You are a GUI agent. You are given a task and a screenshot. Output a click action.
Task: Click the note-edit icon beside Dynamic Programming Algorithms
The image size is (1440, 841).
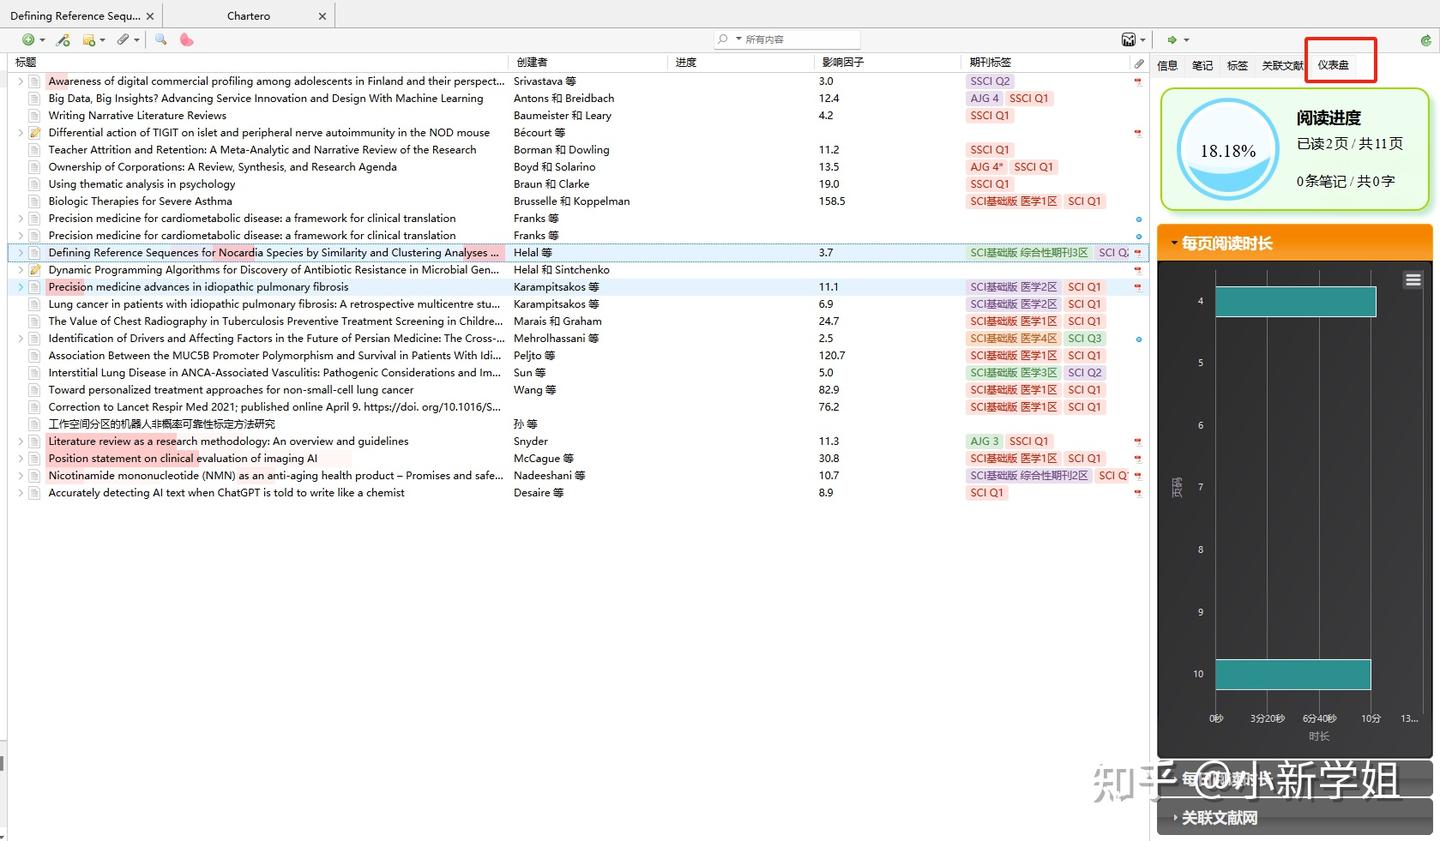pyautogui.click(x=35, y=270)
